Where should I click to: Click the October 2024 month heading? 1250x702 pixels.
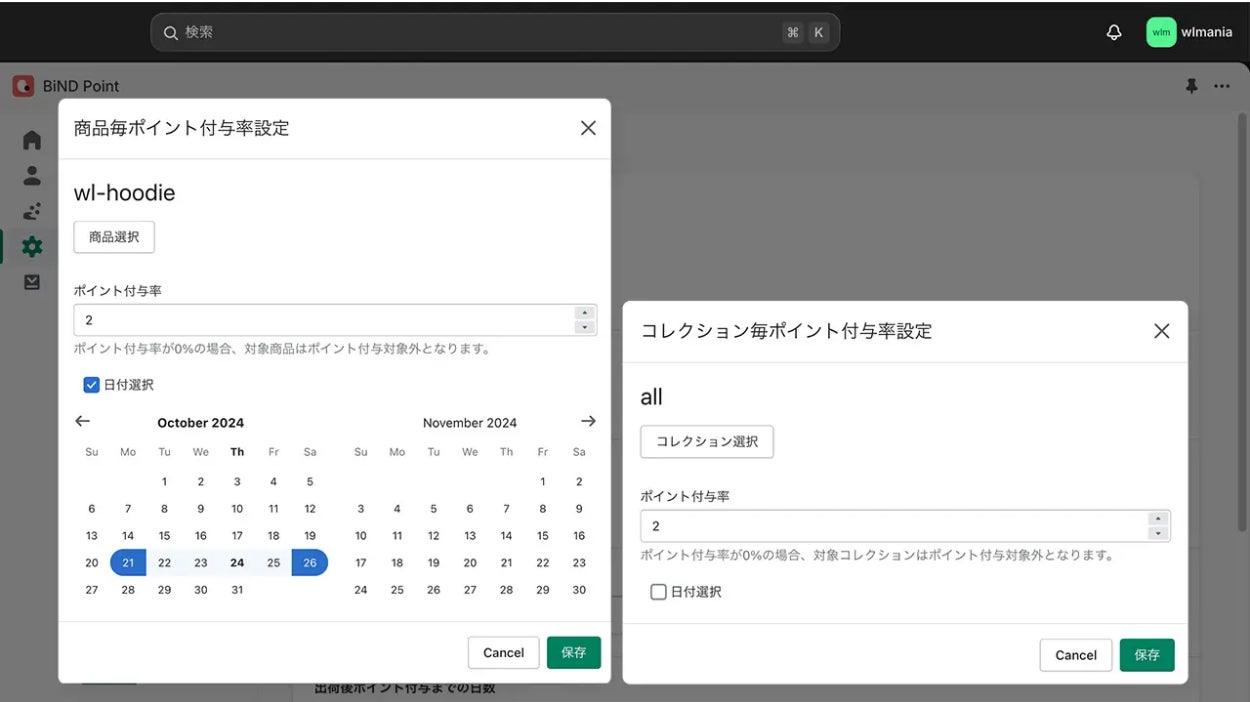[x=200, y=423]
